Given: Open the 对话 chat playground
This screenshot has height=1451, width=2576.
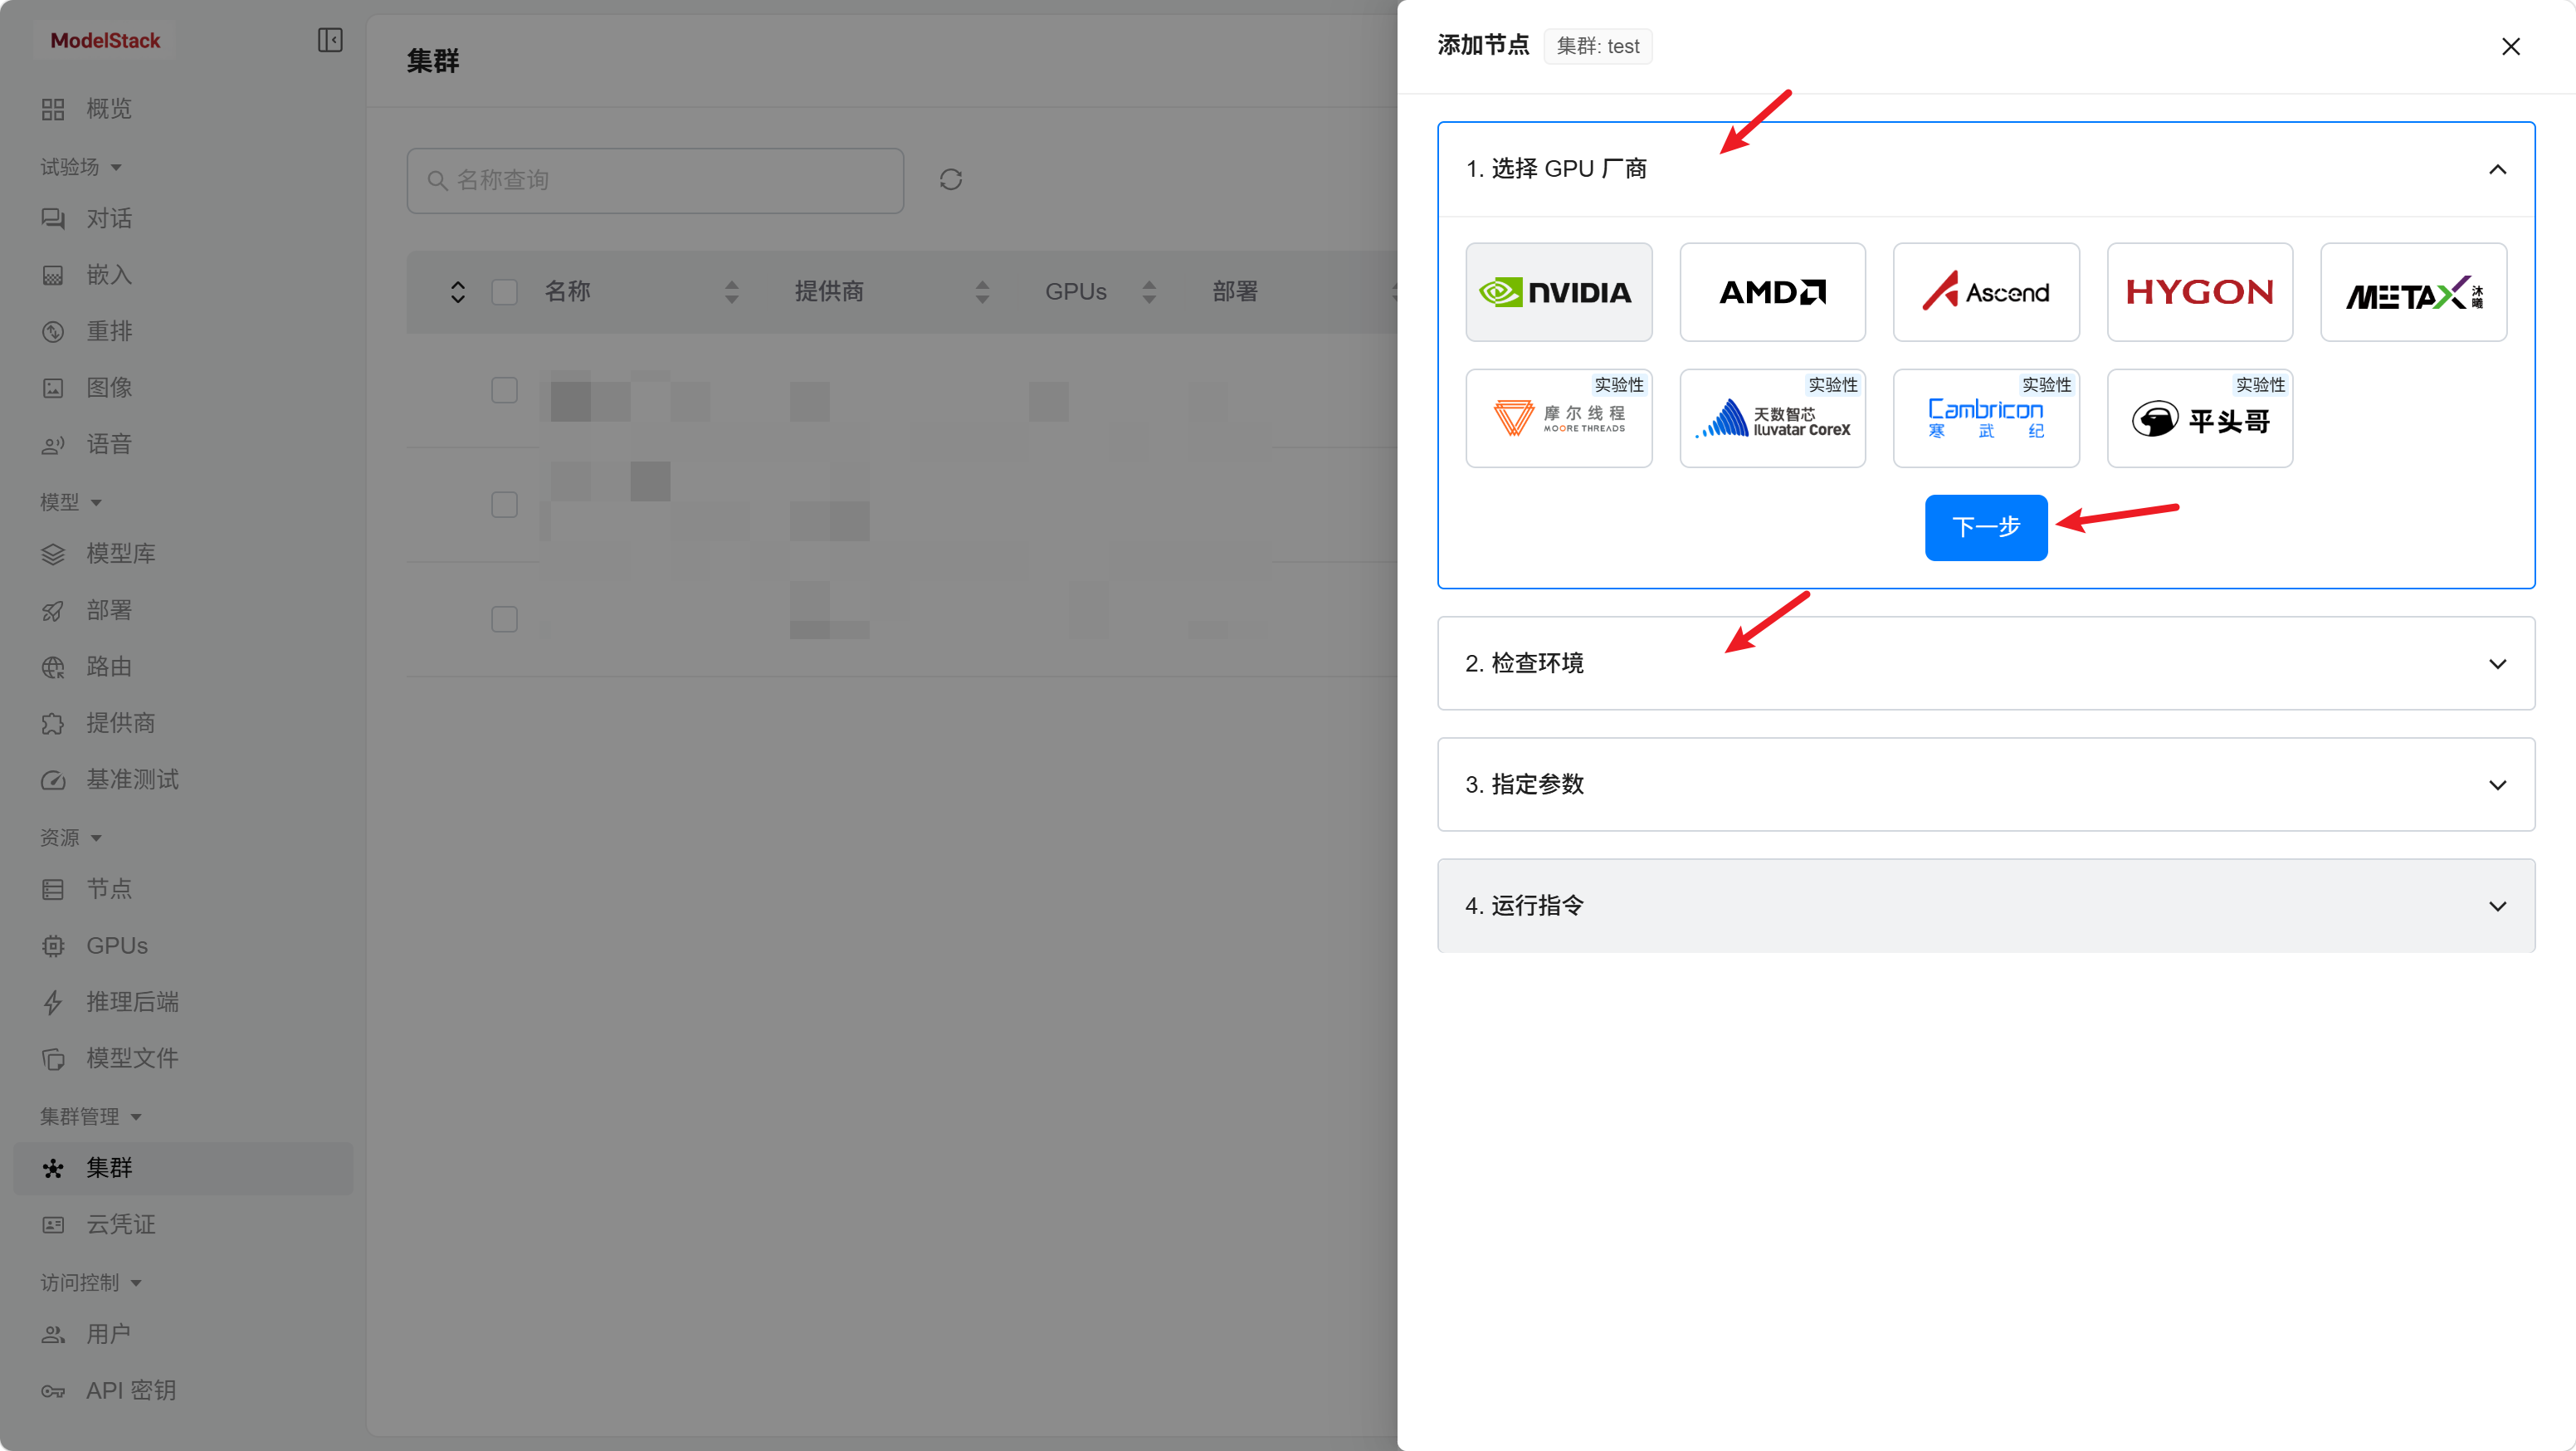Looking at the screenshot, I should (x=182, y=218).
